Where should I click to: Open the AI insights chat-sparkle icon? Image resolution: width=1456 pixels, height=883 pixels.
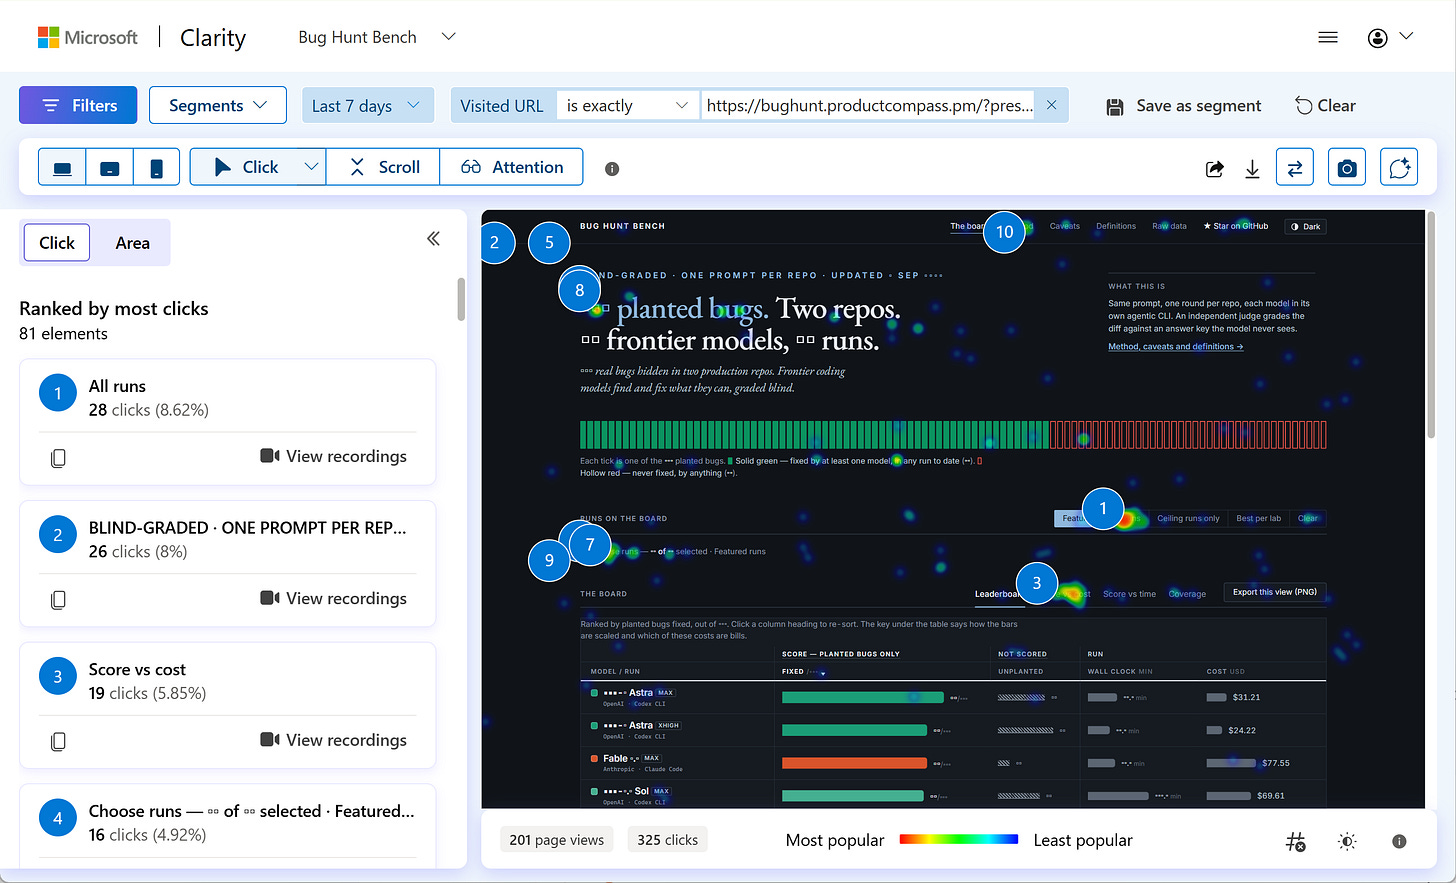tap(1399, 168)
